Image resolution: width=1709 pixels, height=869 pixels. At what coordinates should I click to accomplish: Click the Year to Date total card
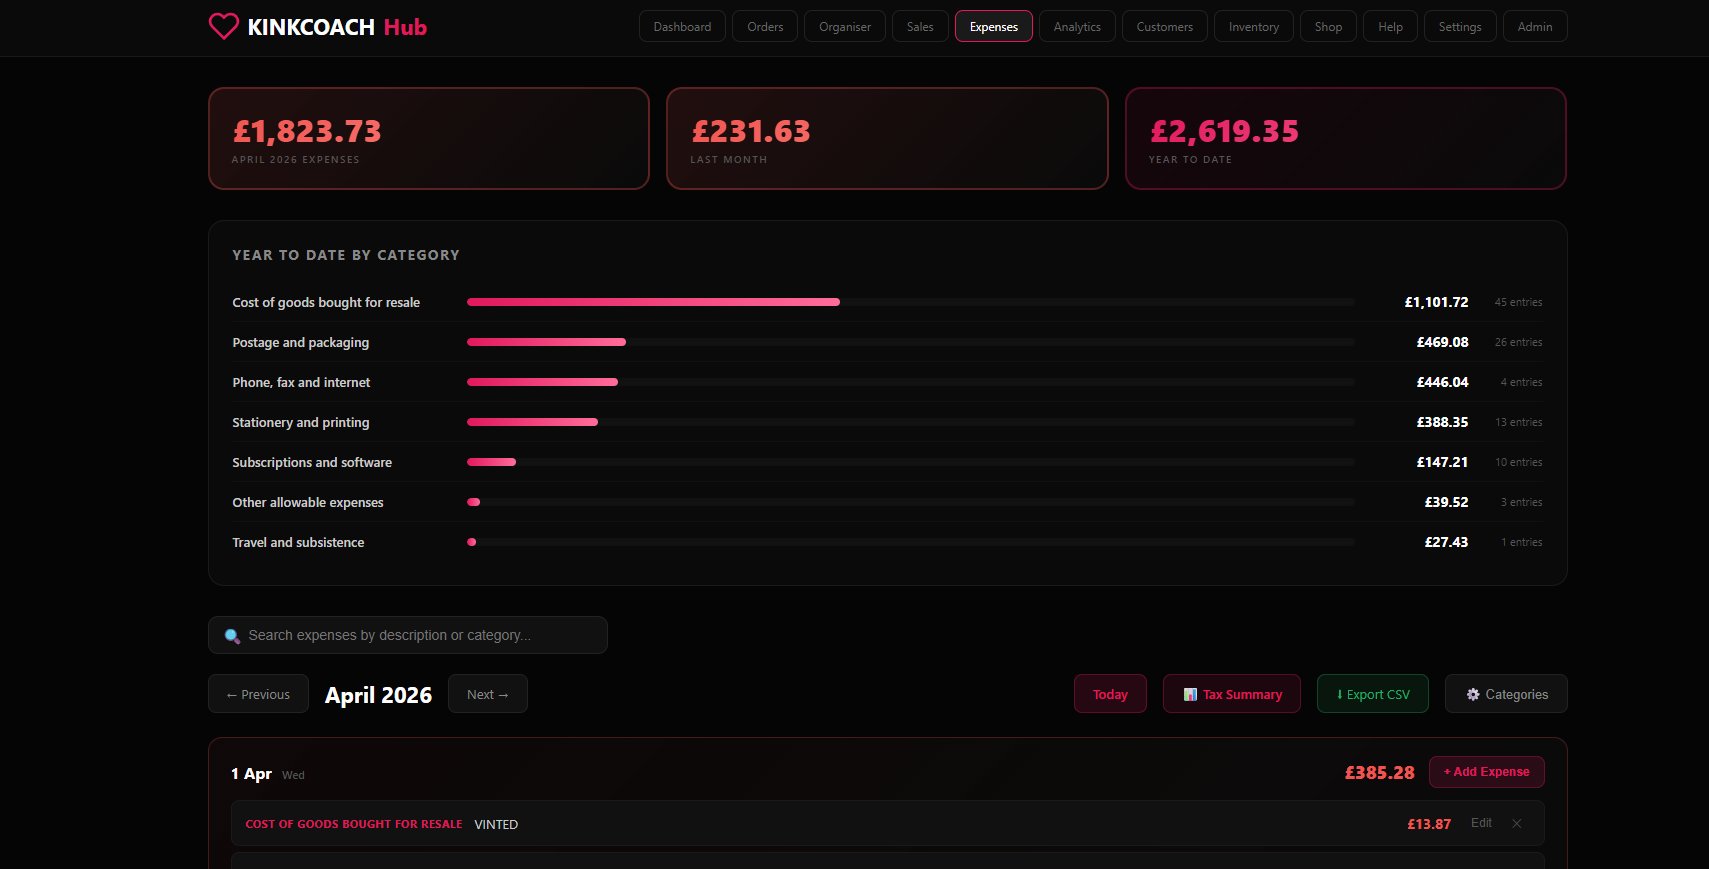[1346, 138]
